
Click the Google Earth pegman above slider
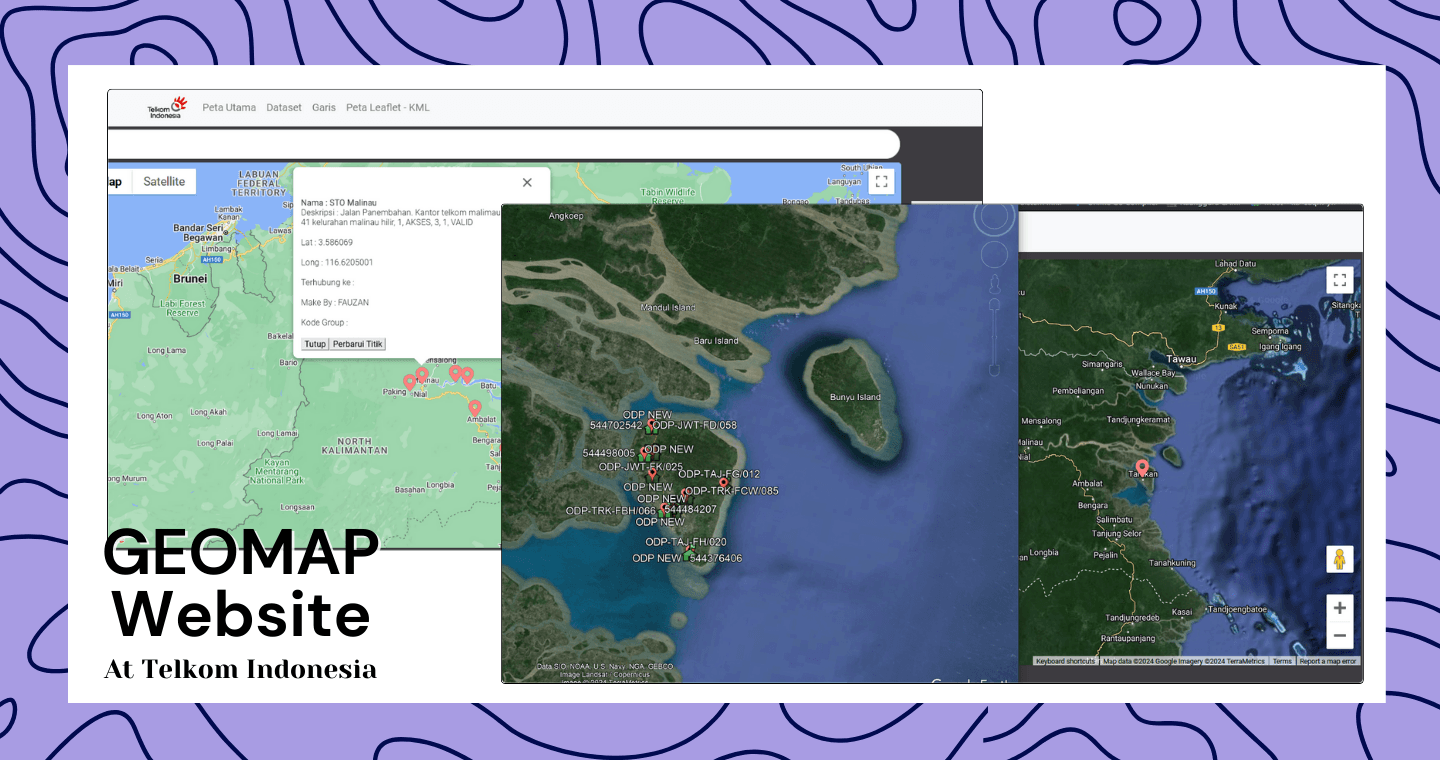pyautogui.click(x=994, y=286)
